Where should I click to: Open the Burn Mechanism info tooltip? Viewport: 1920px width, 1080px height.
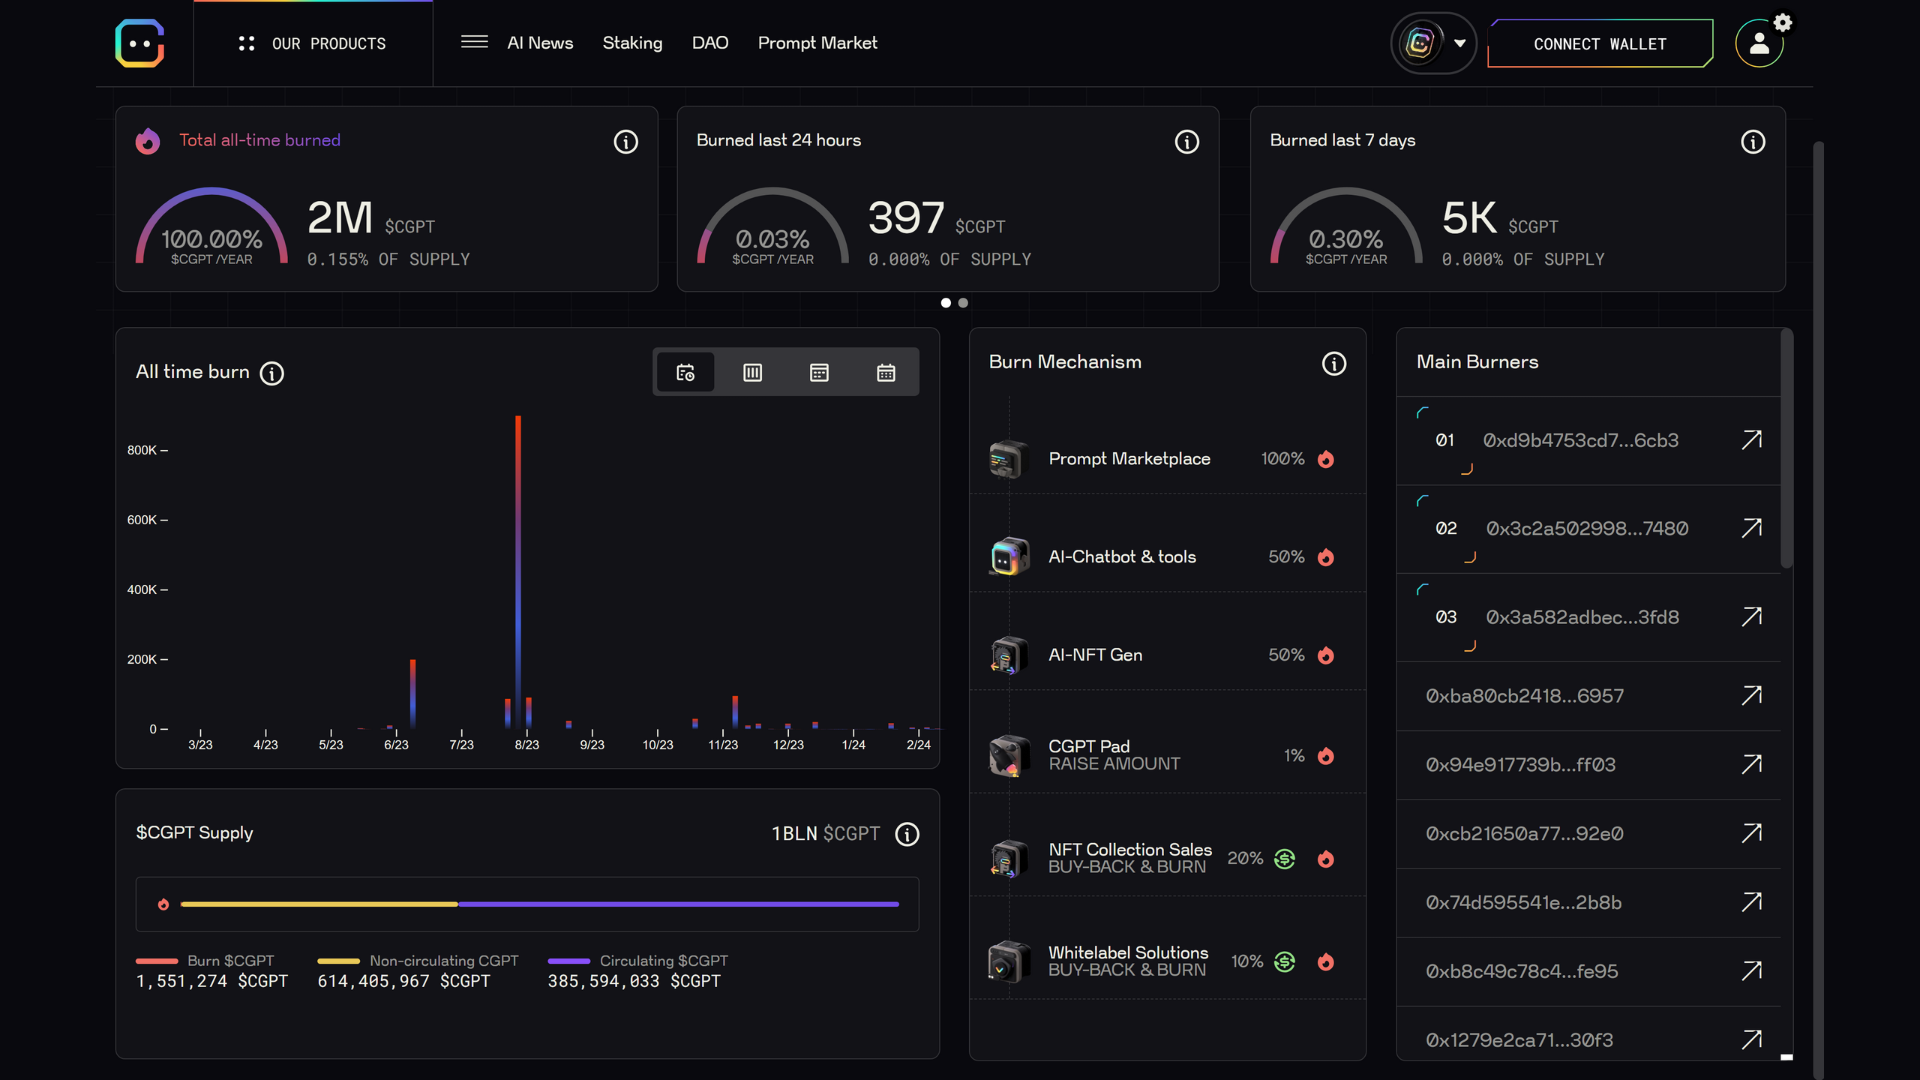(x=1334, y=363)
